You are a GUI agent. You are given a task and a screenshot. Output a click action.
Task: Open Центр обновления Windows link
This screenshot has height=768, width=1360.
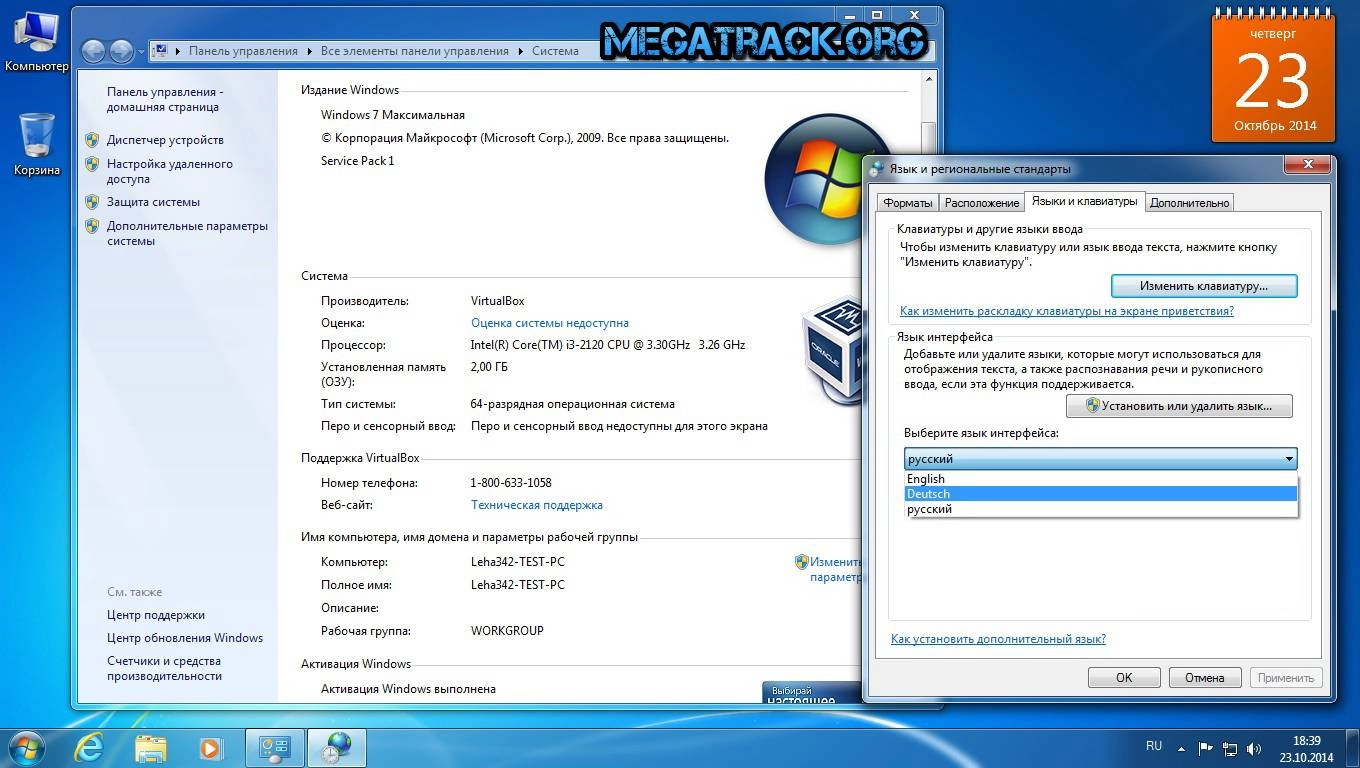(185, 638)
